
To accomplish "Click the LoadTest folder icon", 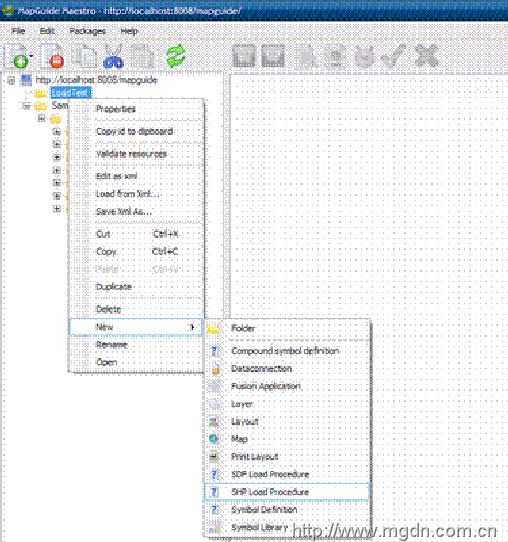I will coord(41,93).
